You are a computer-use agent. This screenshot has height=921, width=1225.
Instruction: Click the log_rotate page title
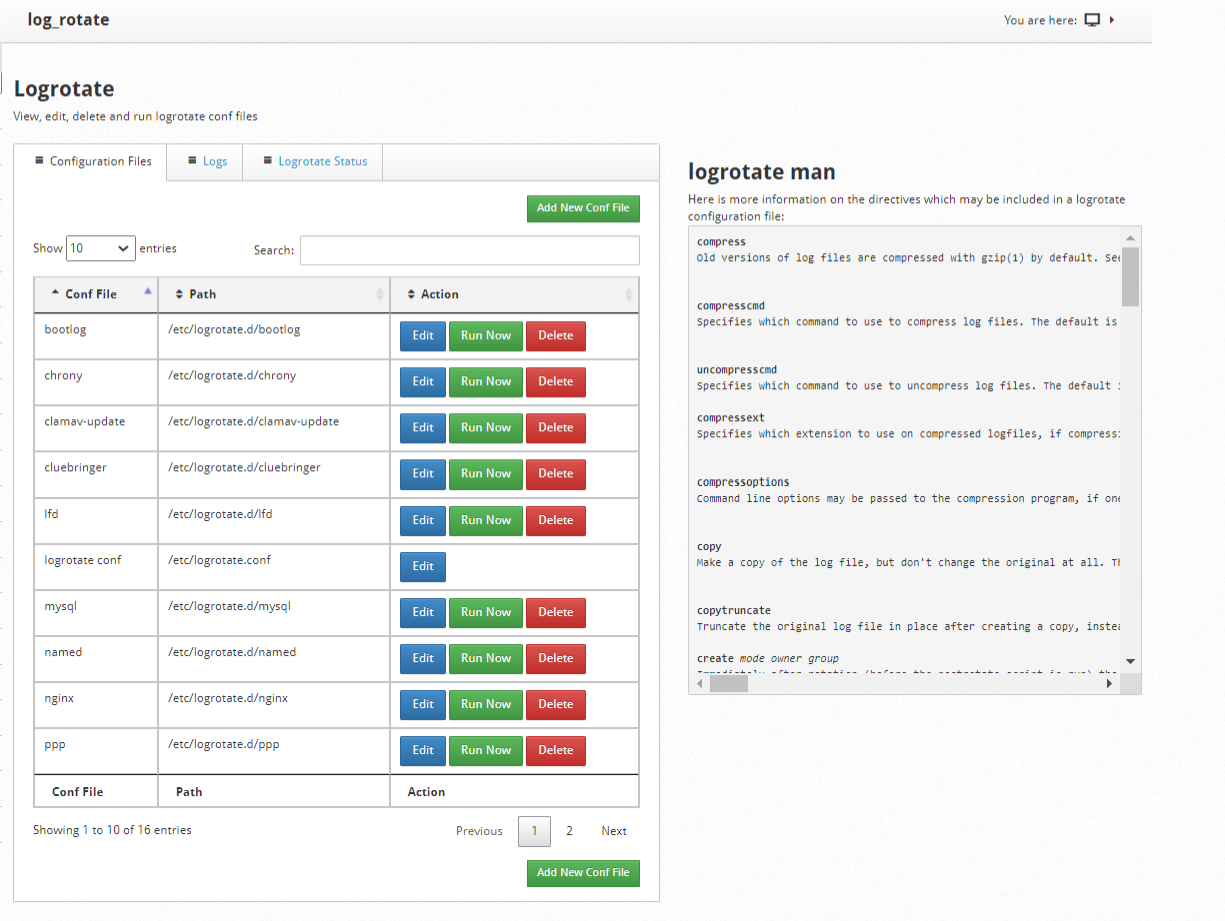69,19
